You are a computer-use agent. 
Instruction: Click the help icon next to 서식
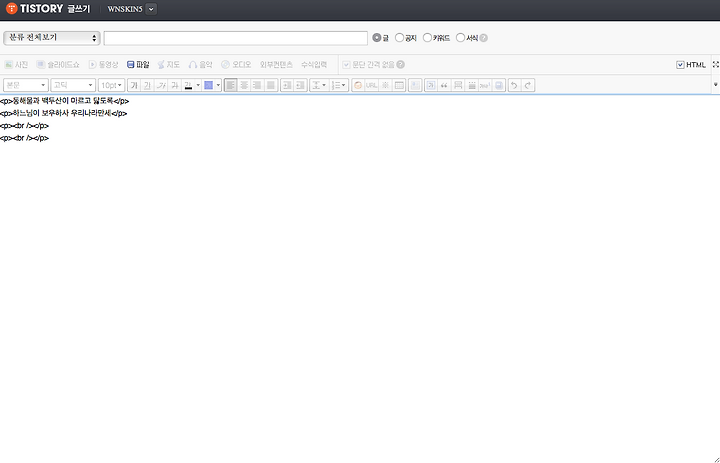(484, 38)
